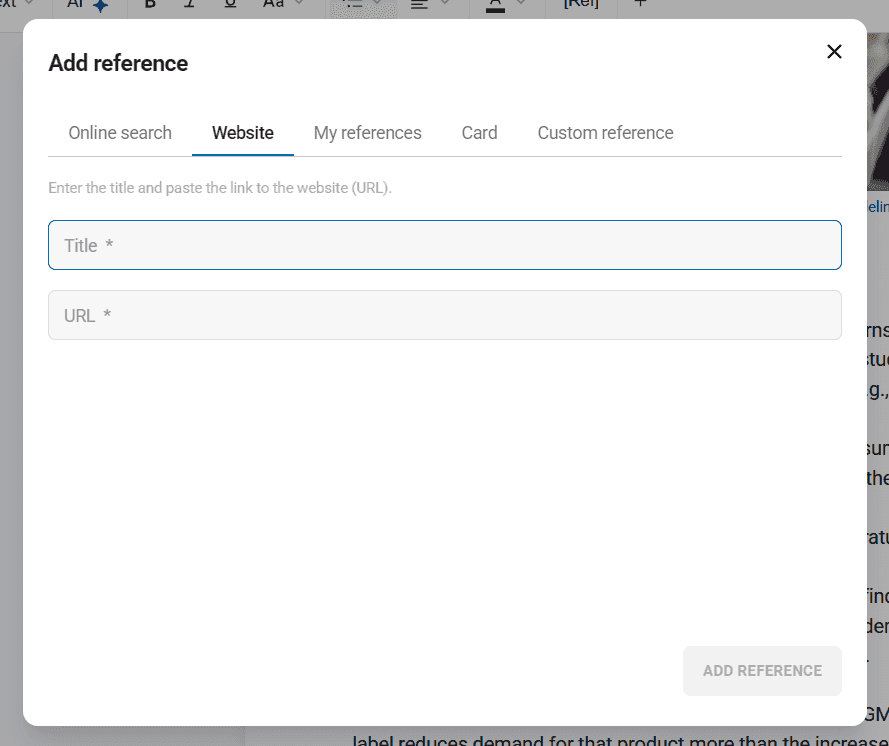This screenshot has height=746, width=889.
Task: Select the Website tab
Action: point(243,133)
